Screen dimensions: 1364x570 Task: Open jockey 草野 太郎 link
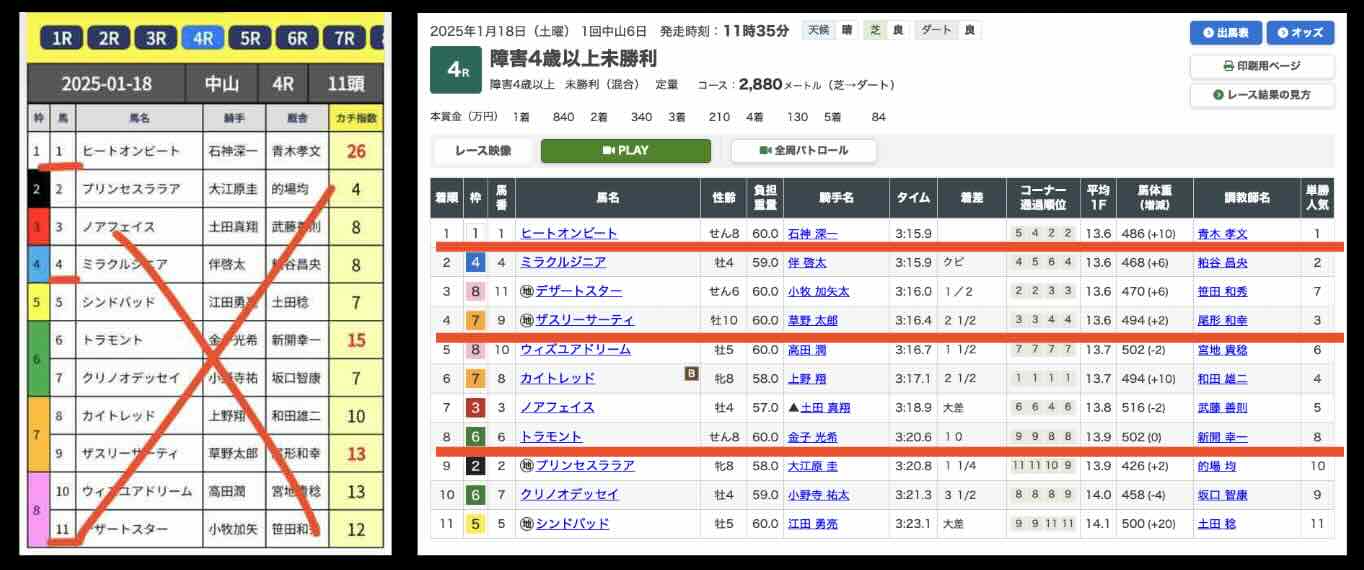point(812,320)
